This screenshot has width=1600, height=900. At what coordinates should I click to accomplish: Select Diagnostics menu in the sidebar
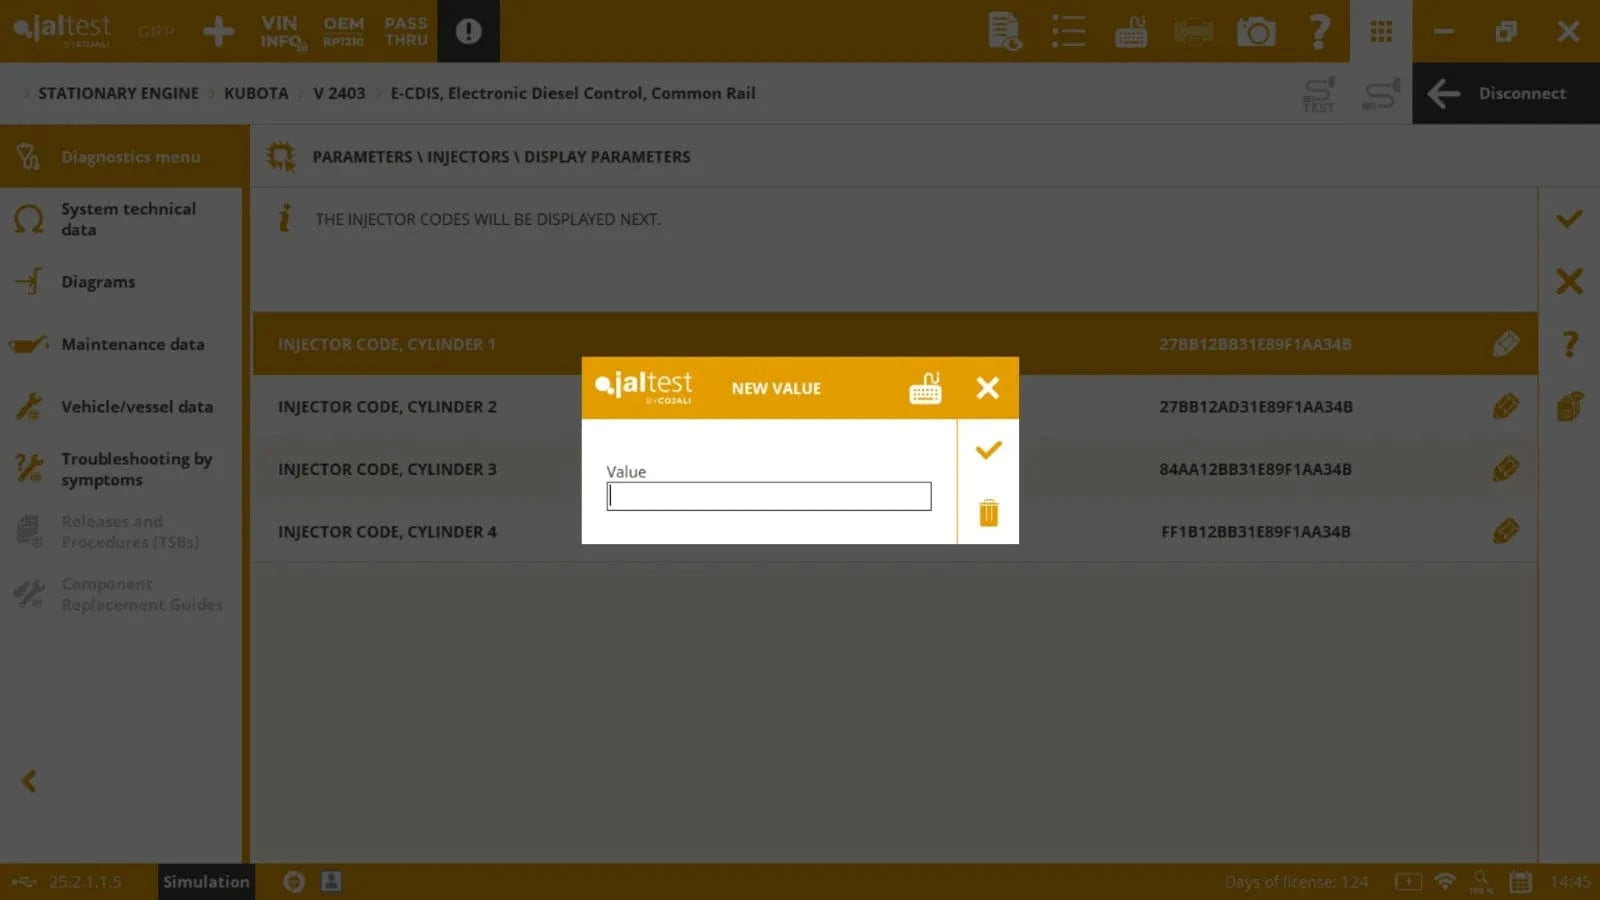120,156
